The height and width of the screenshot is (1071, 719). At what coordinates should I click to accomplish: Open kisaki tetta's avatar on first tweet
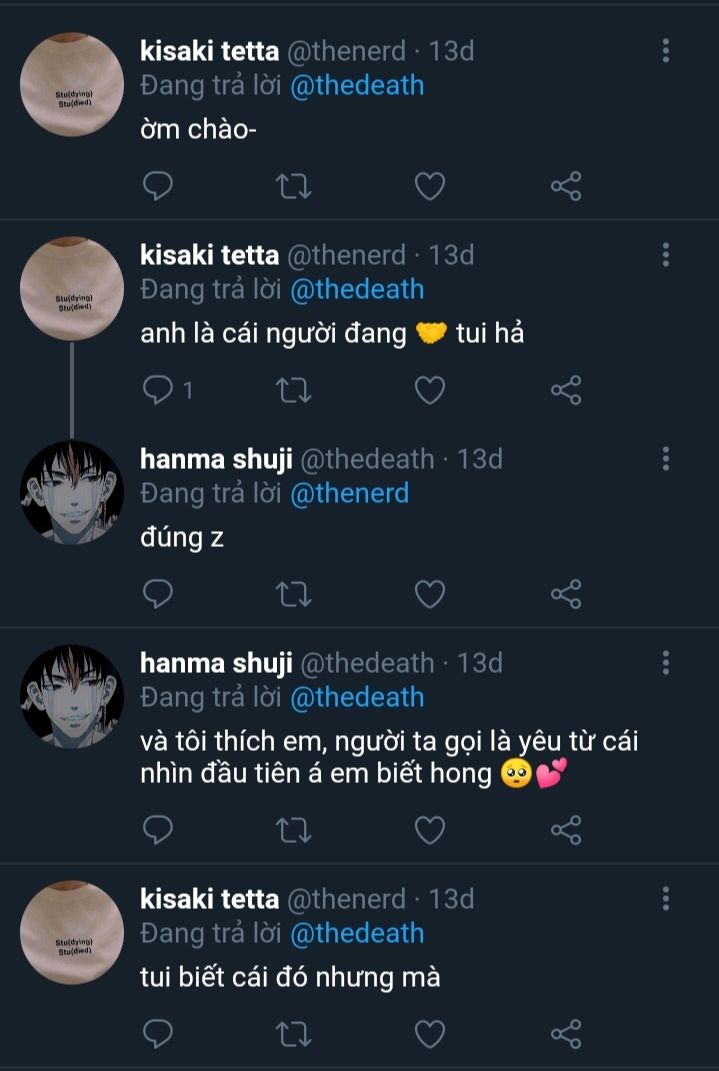[72, 85]
